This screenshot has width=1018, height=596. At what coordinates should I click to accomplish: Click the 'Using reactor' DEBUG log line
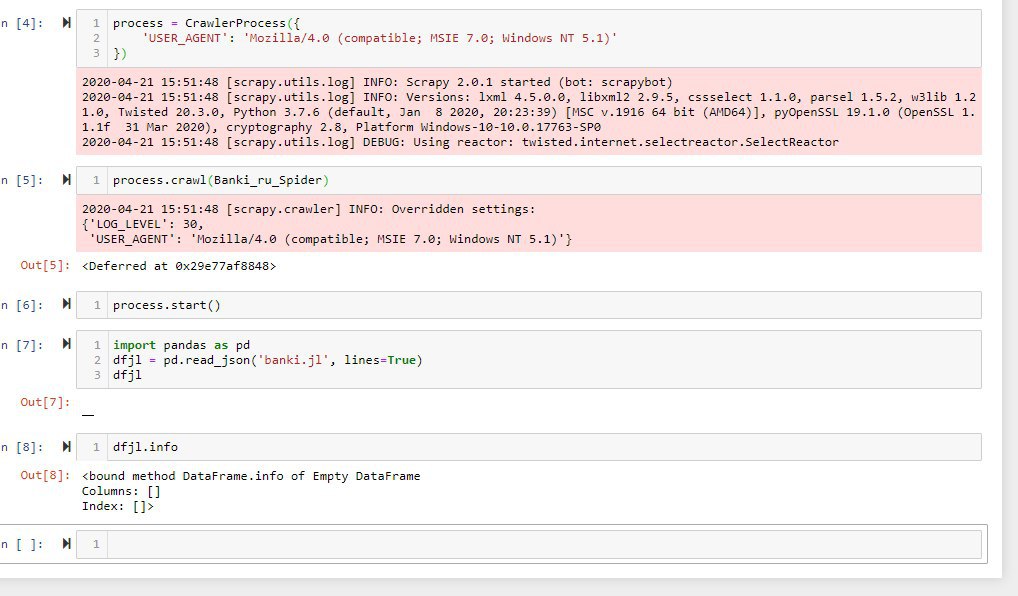460,142
